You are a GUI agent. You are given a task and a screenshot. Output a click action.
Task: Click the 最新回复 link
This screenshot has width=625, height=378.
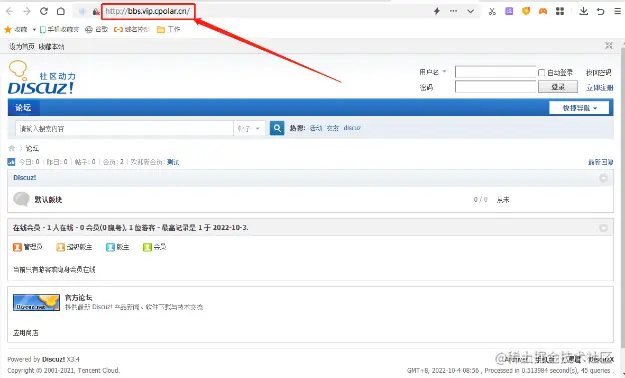coord(600,162)
